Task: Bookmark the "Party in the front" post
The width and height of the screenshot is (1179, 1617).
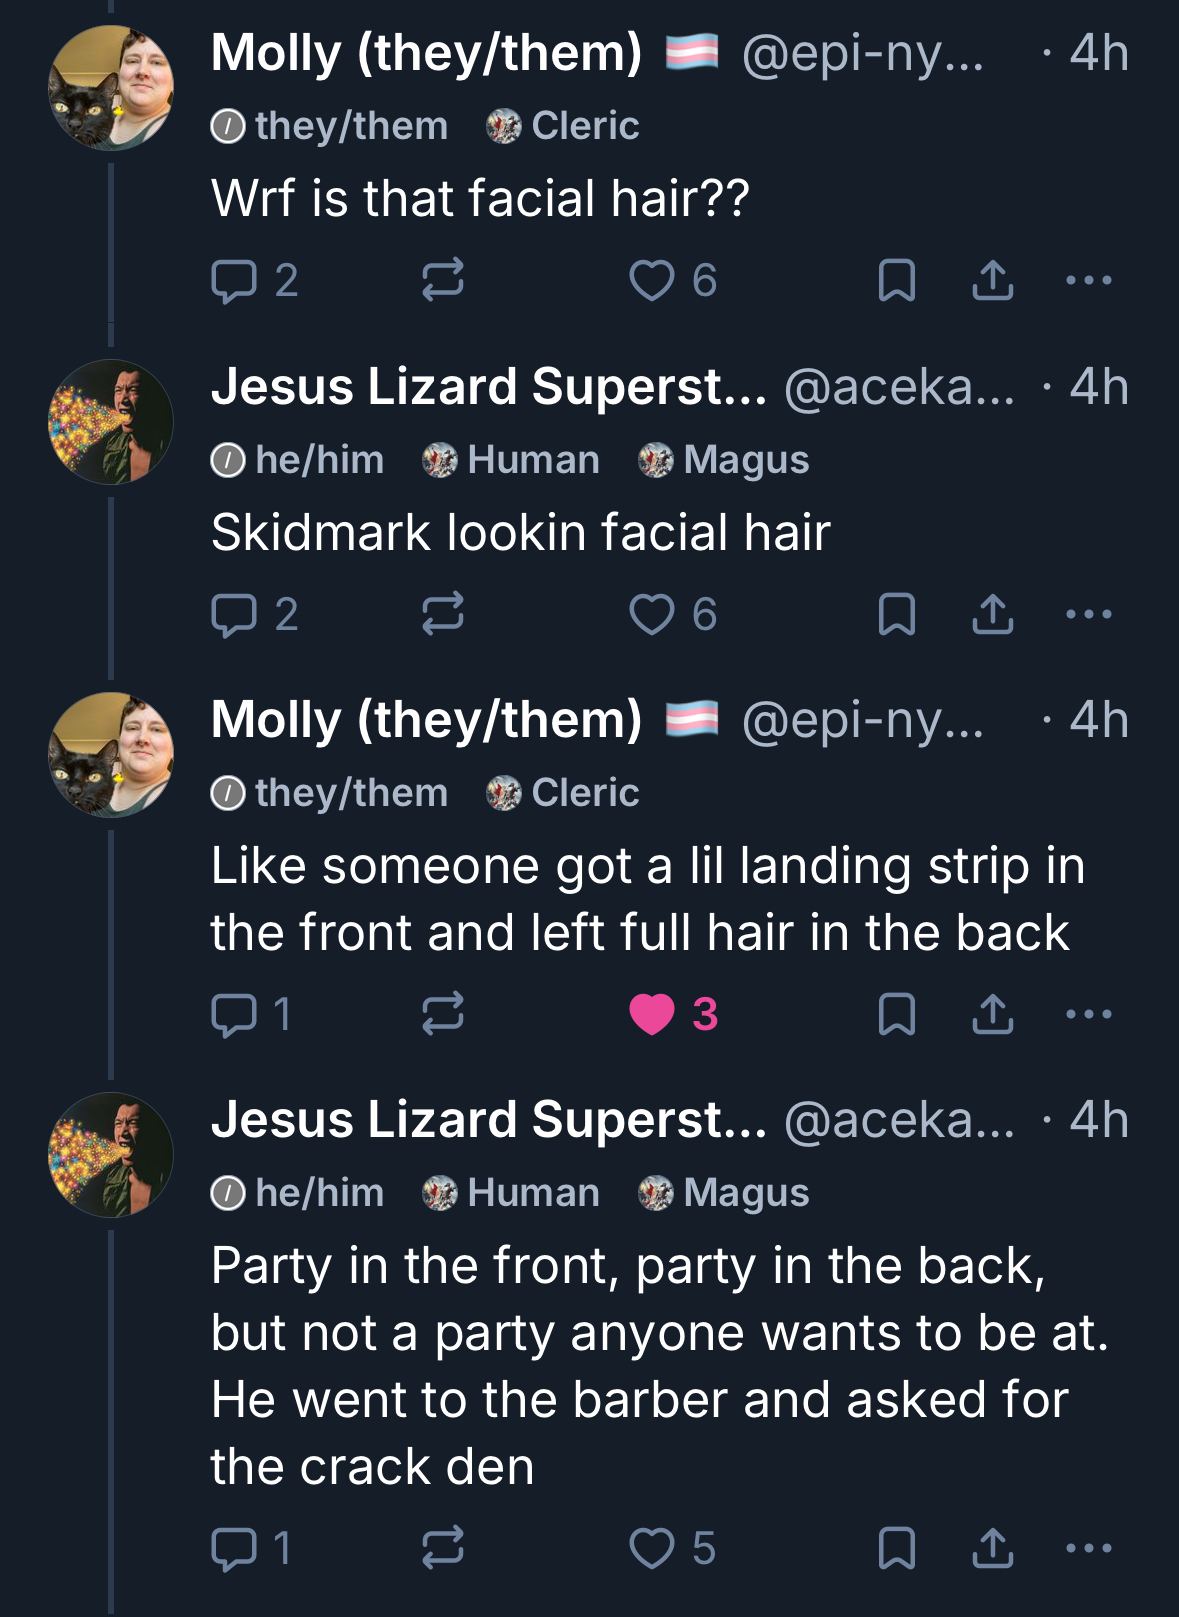Action: (x=896, y=1548)
